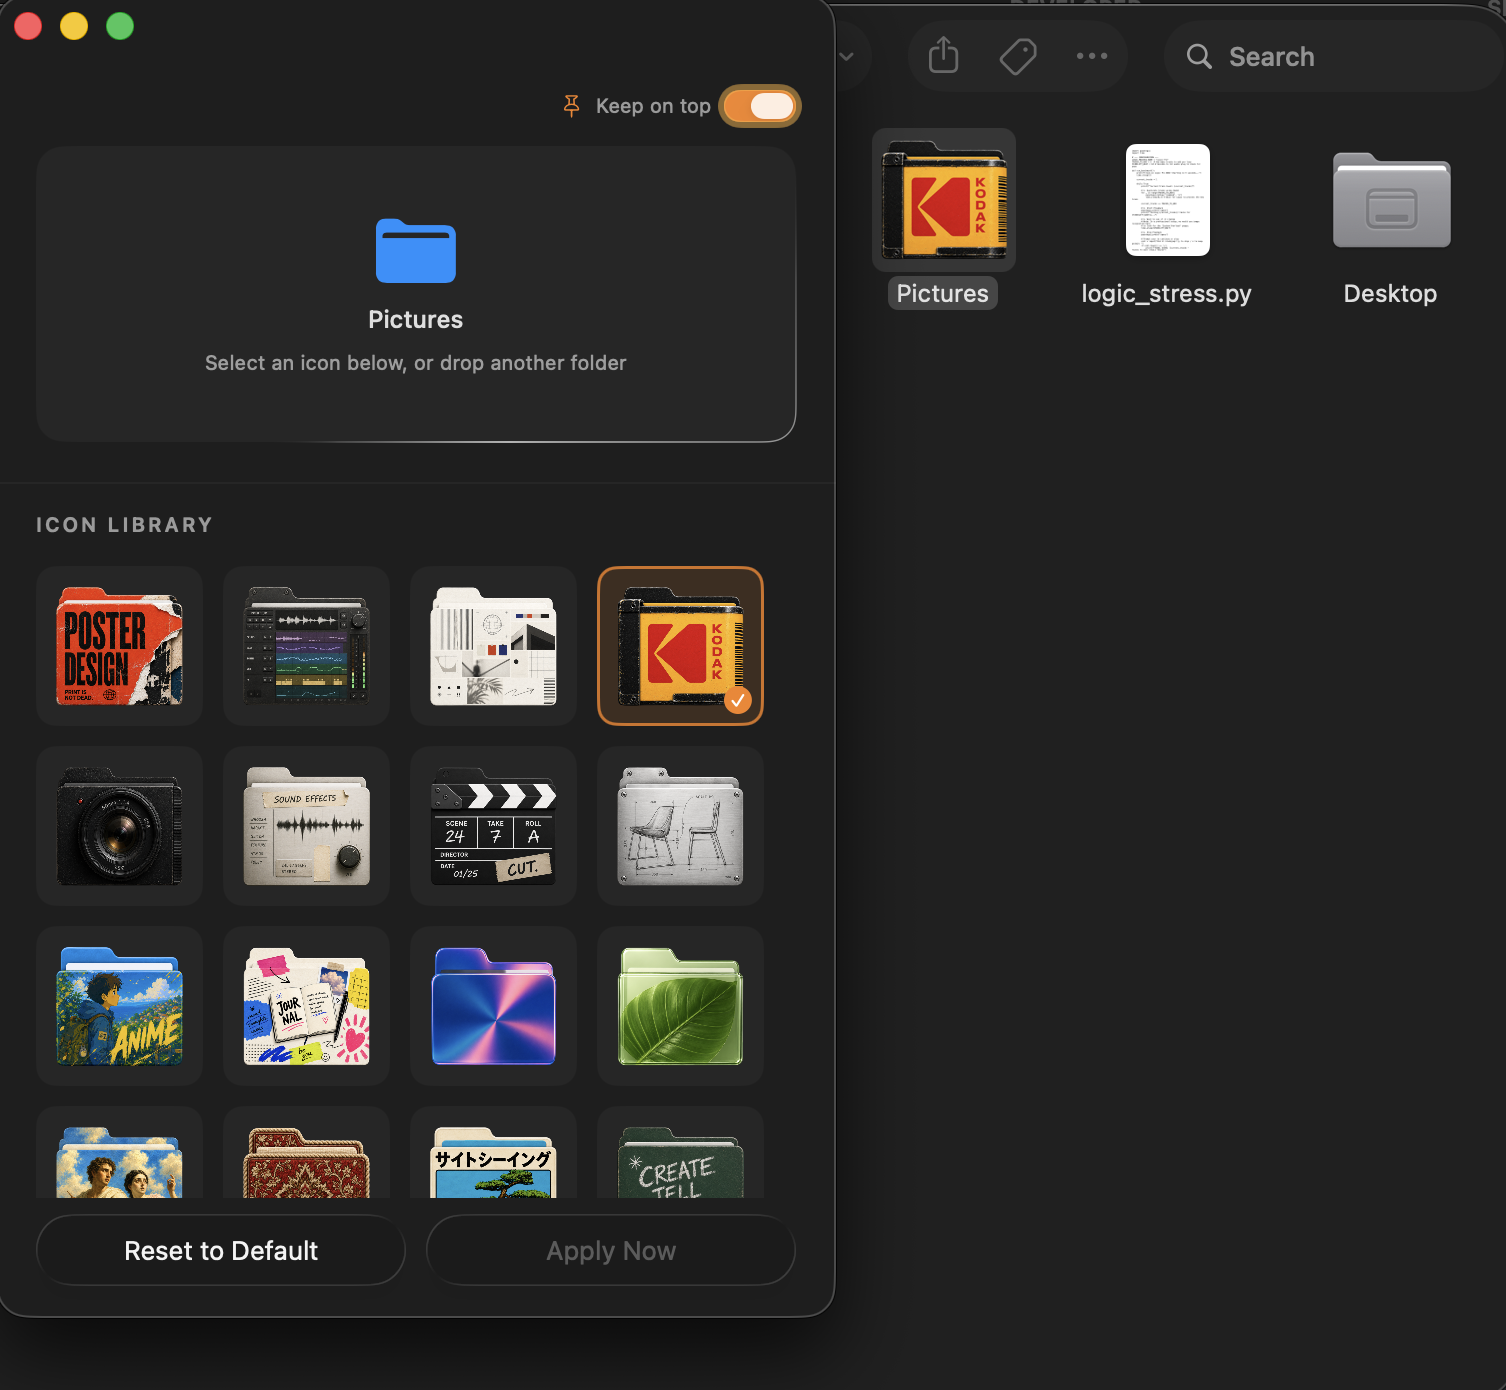Viewport: 1506px width, 1390px height.
Task: Click the Keep on top label
Action: click(653, 106)
